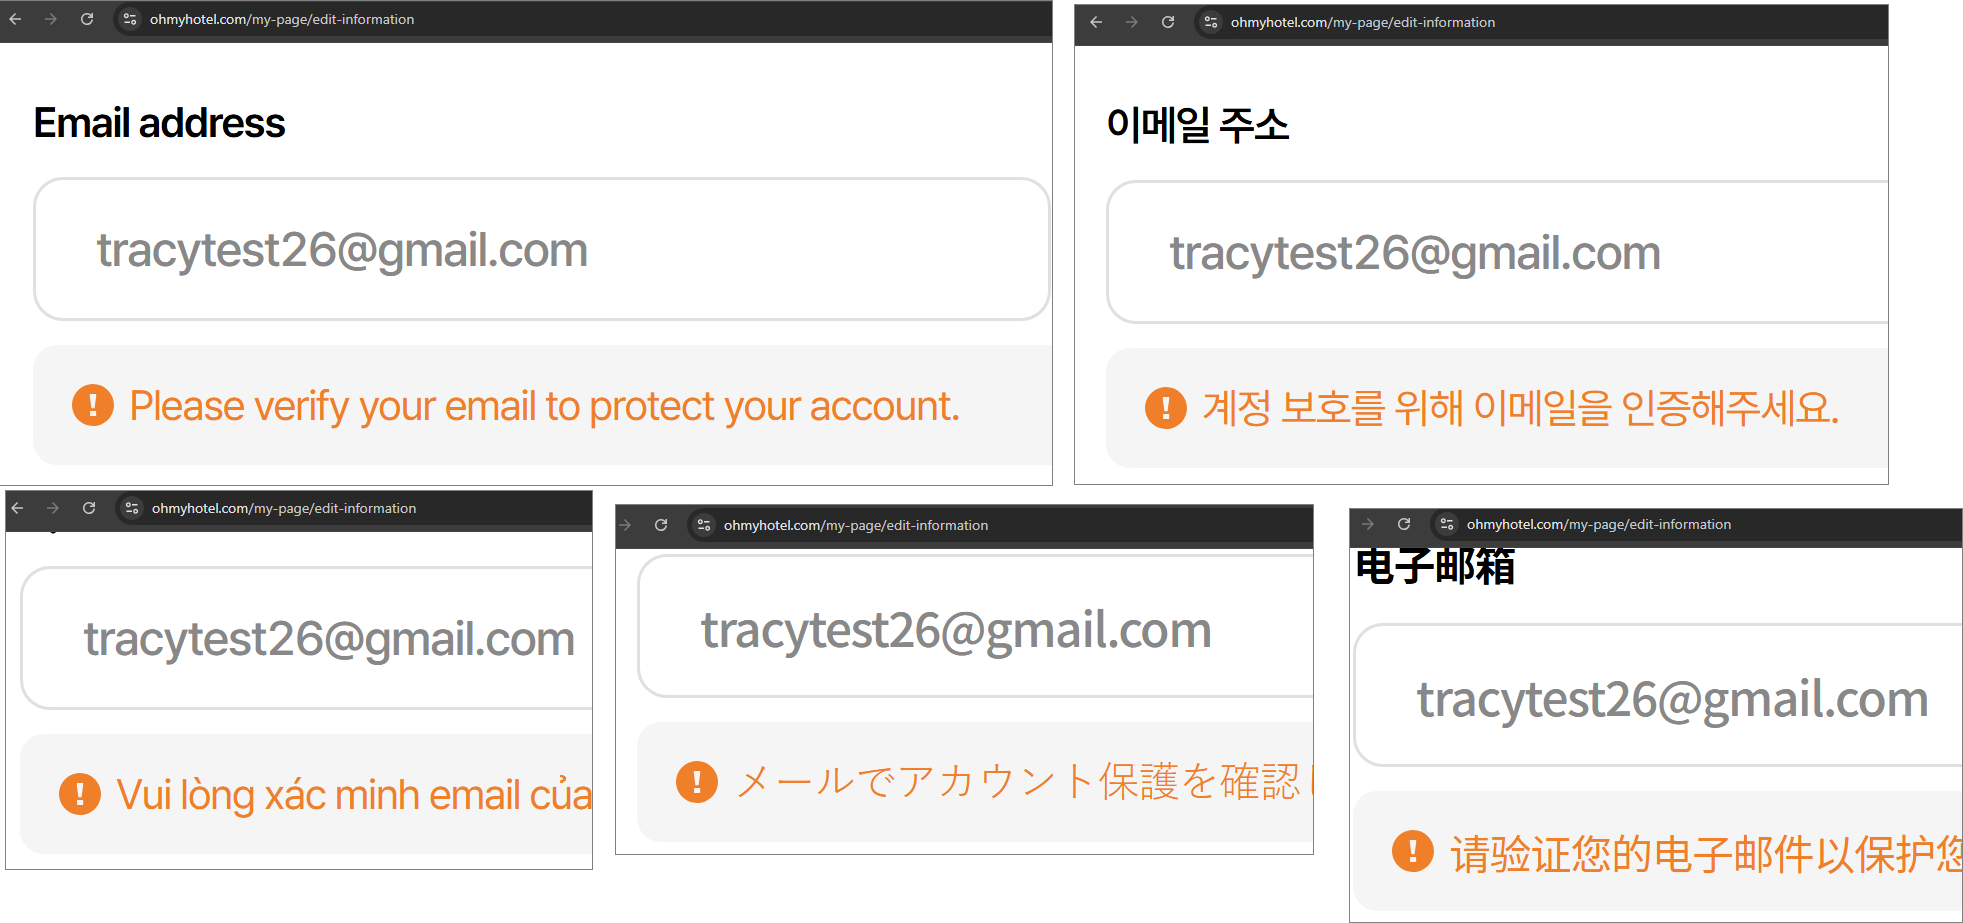Reload the Japanese-language page
Screen dimensions: 1963x923
[661, 525]
